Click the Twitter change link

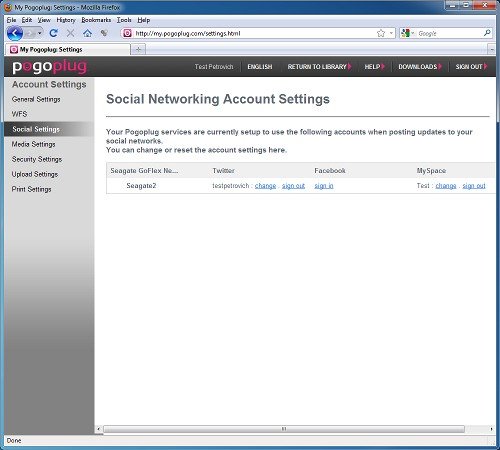265,186
